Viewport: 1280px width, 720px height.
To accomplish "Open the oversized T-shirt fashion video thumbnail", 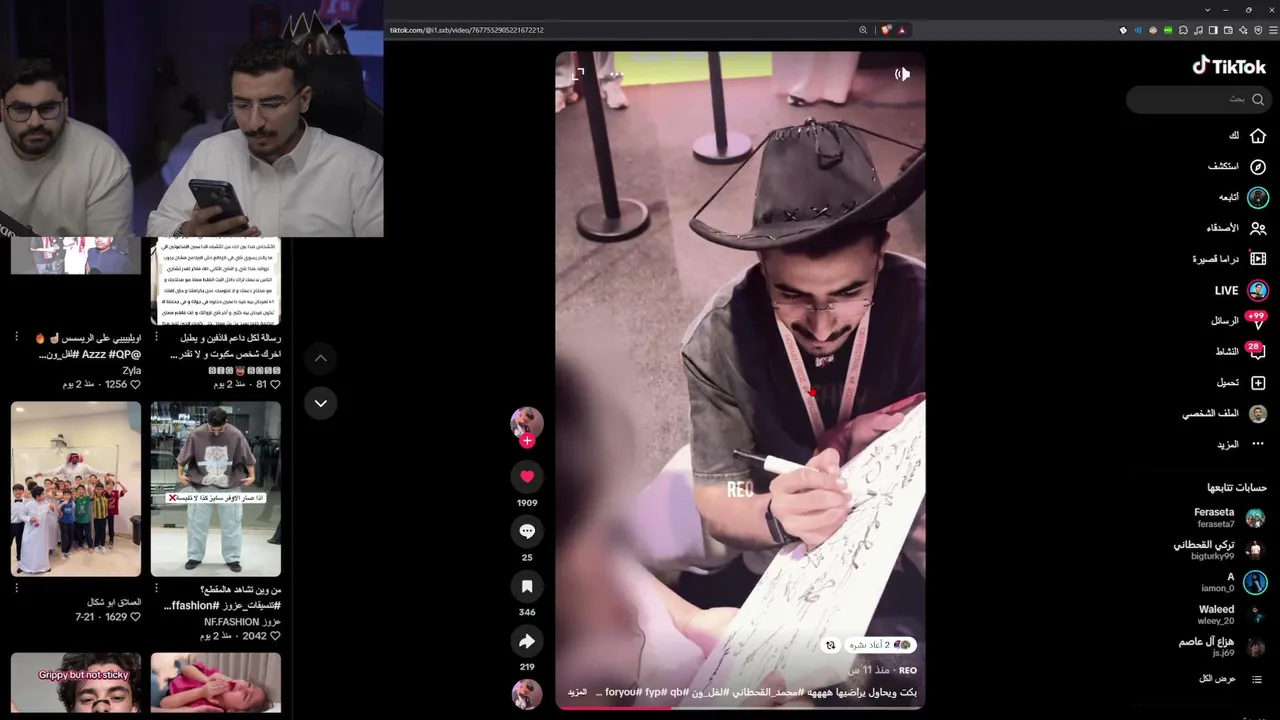I will [216, 489].
